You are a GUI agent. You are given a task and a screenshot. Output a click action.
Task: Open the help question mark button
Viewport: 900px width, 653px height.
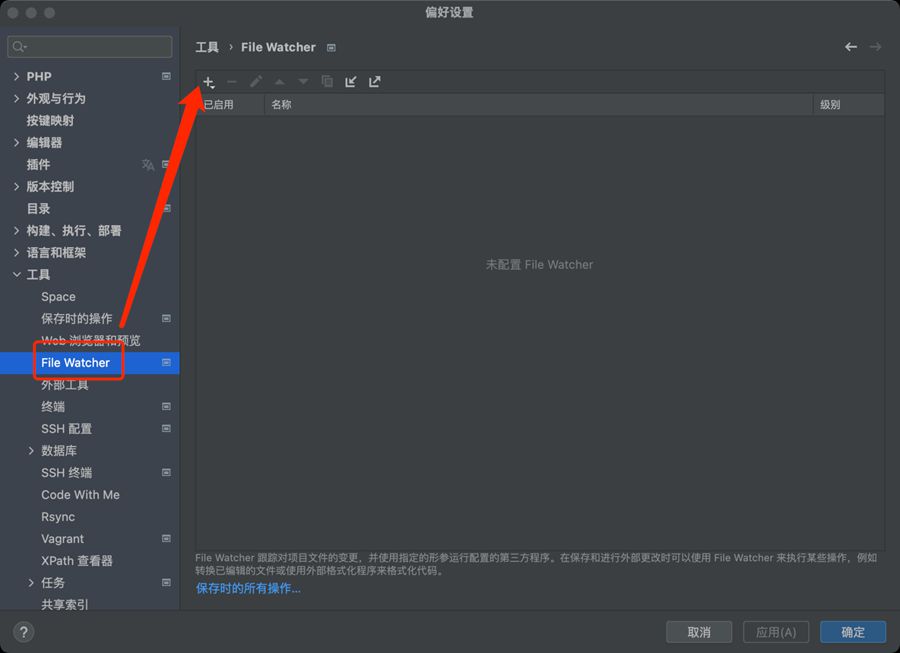24,632
